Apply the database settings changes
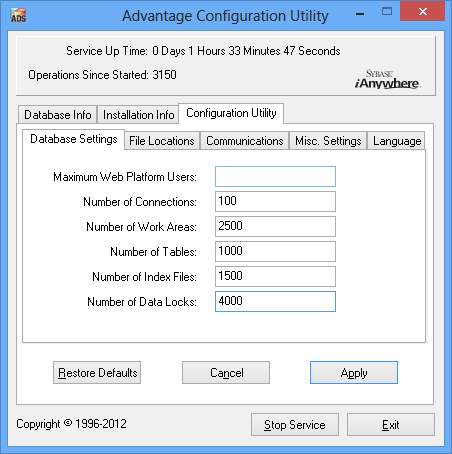The image size is (452, 454). pyautogui.click(x=354, y=373)
